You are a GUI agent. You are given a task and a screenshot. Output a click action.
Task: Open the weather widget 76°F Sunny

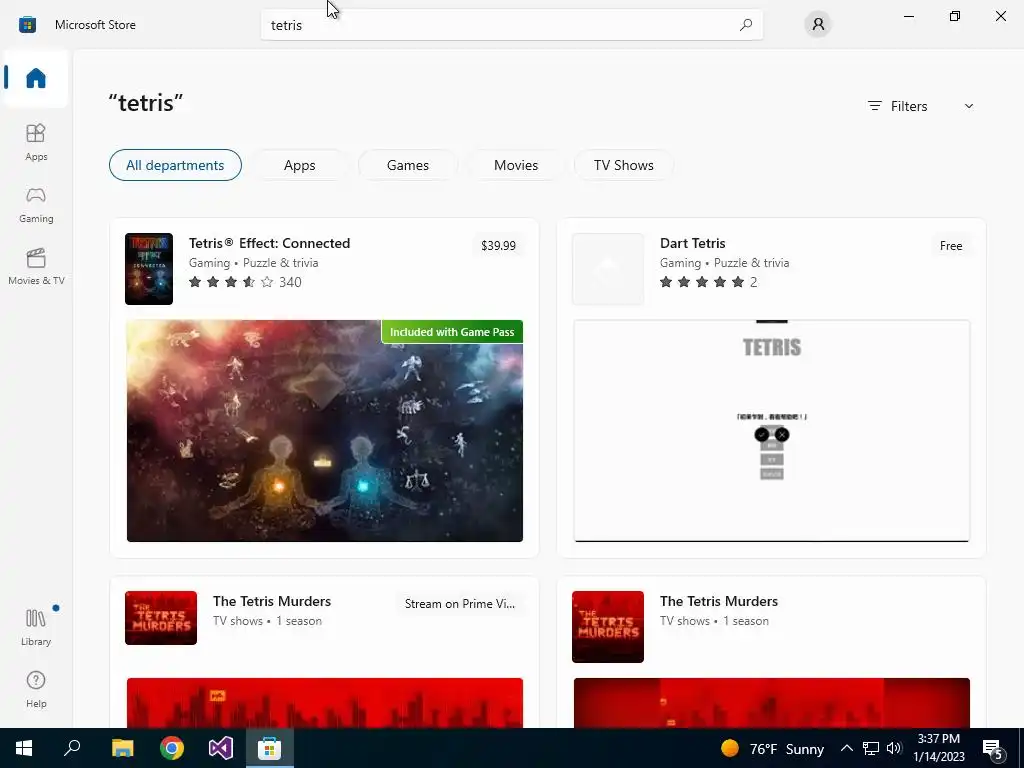[772, 748]
